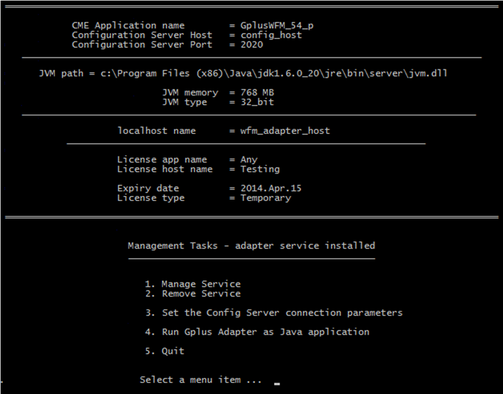Click the Configuration Server Port value 2020
The image size is (503, 394).
point(252,45)
